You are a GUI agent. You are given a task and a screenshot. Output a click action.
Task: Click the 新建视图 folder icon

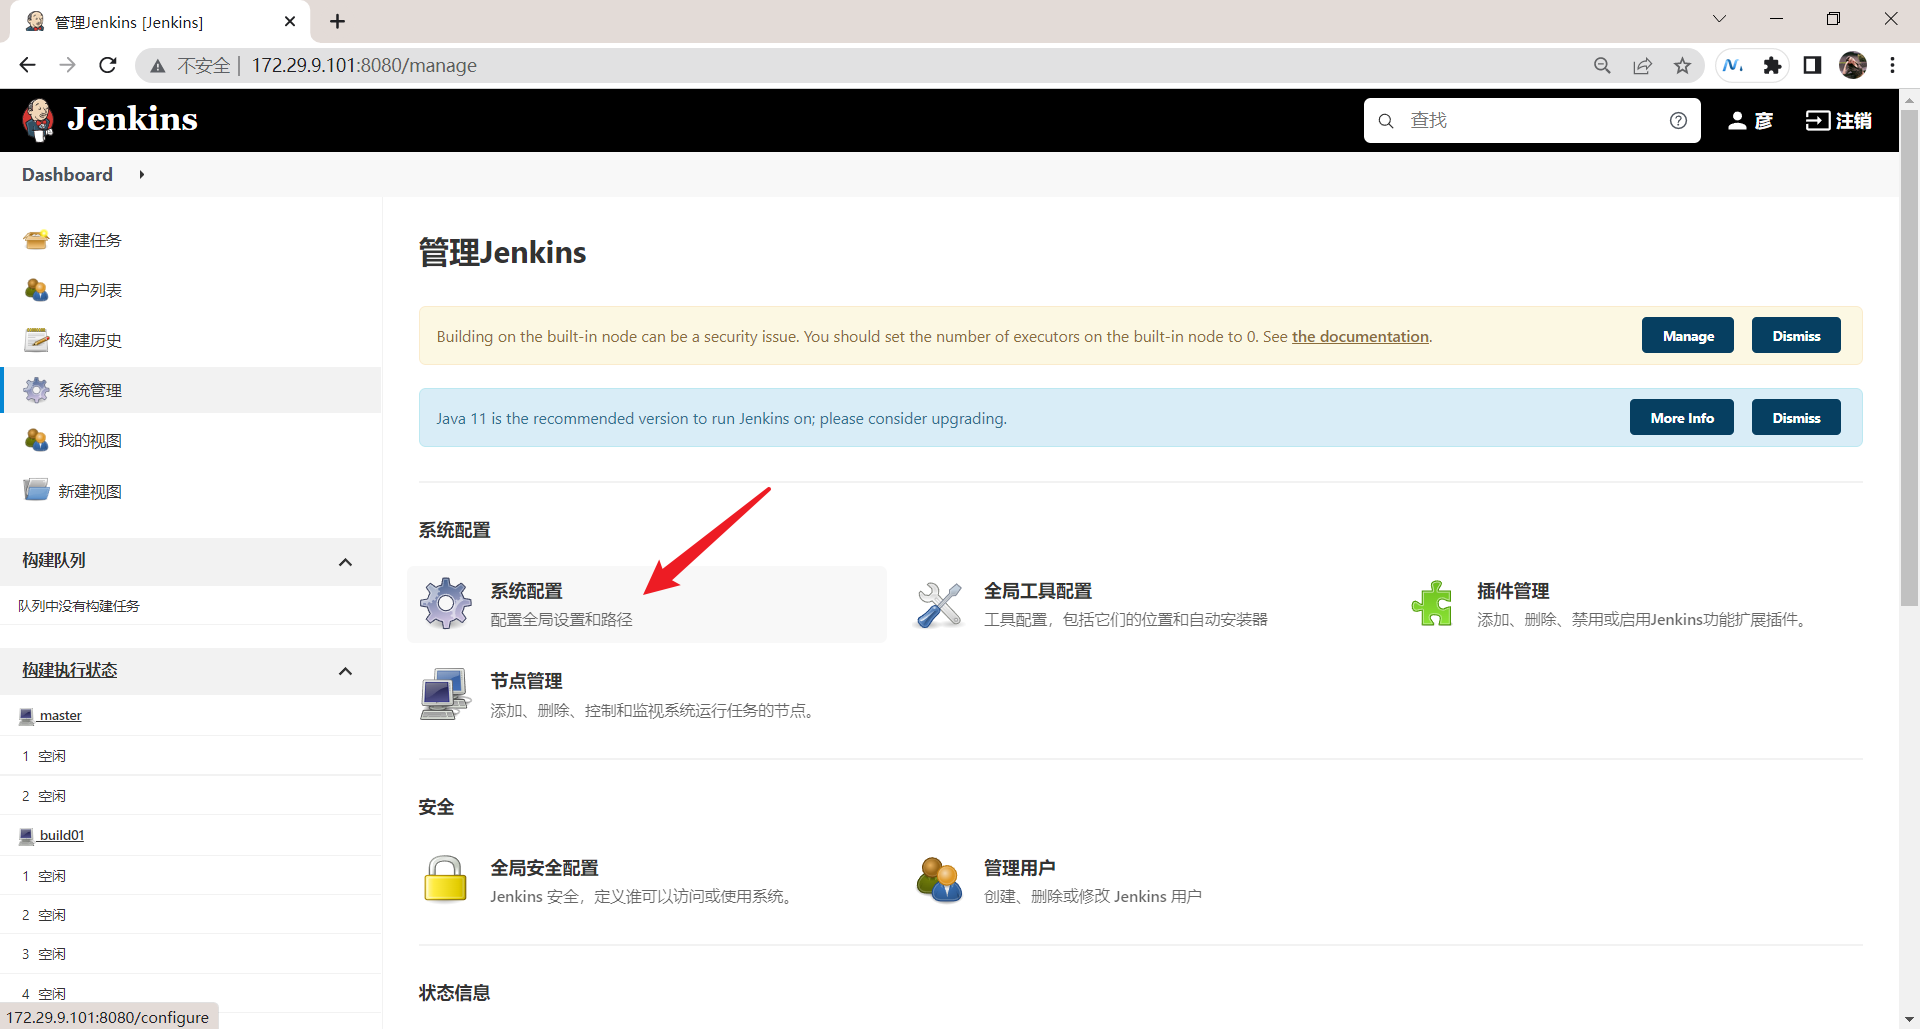(x=36, y=490)
